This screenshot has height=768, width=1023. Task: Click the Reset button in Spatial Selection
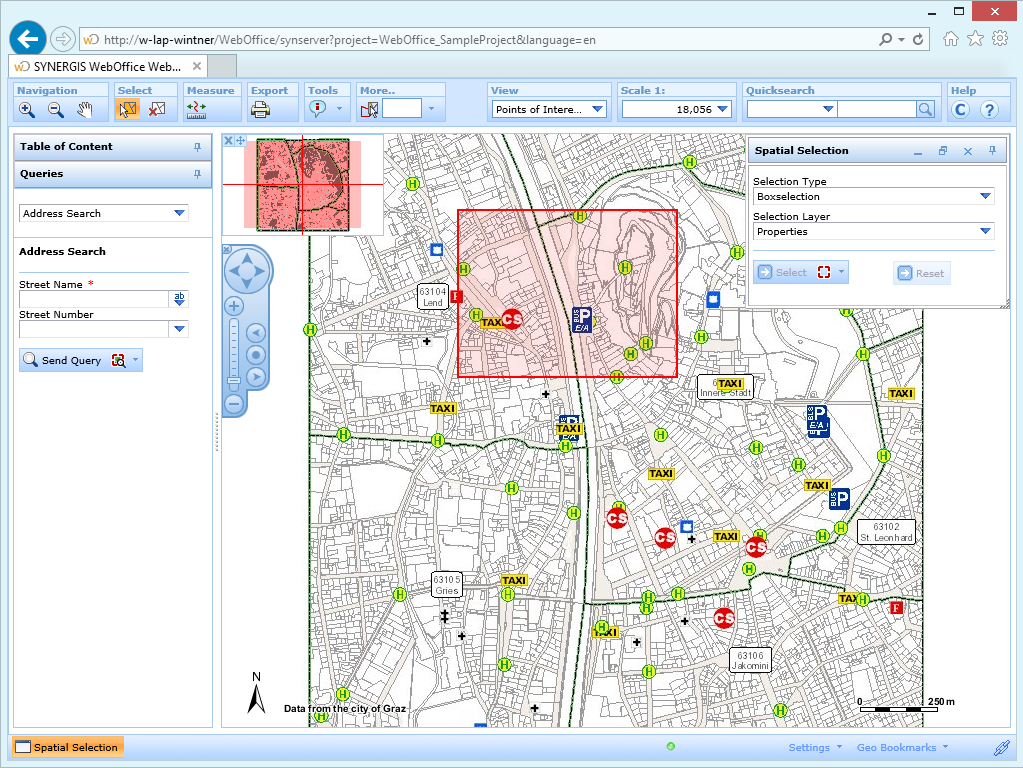(920, 272)
